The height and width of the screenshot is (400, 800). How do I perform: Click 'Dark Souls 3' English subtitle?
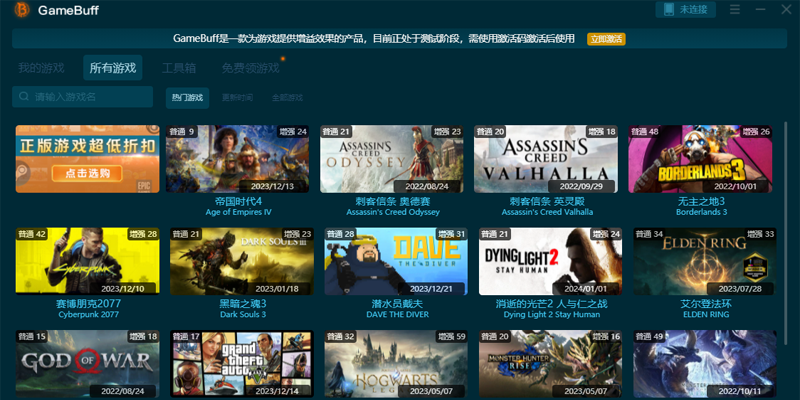tap(243, 314)
